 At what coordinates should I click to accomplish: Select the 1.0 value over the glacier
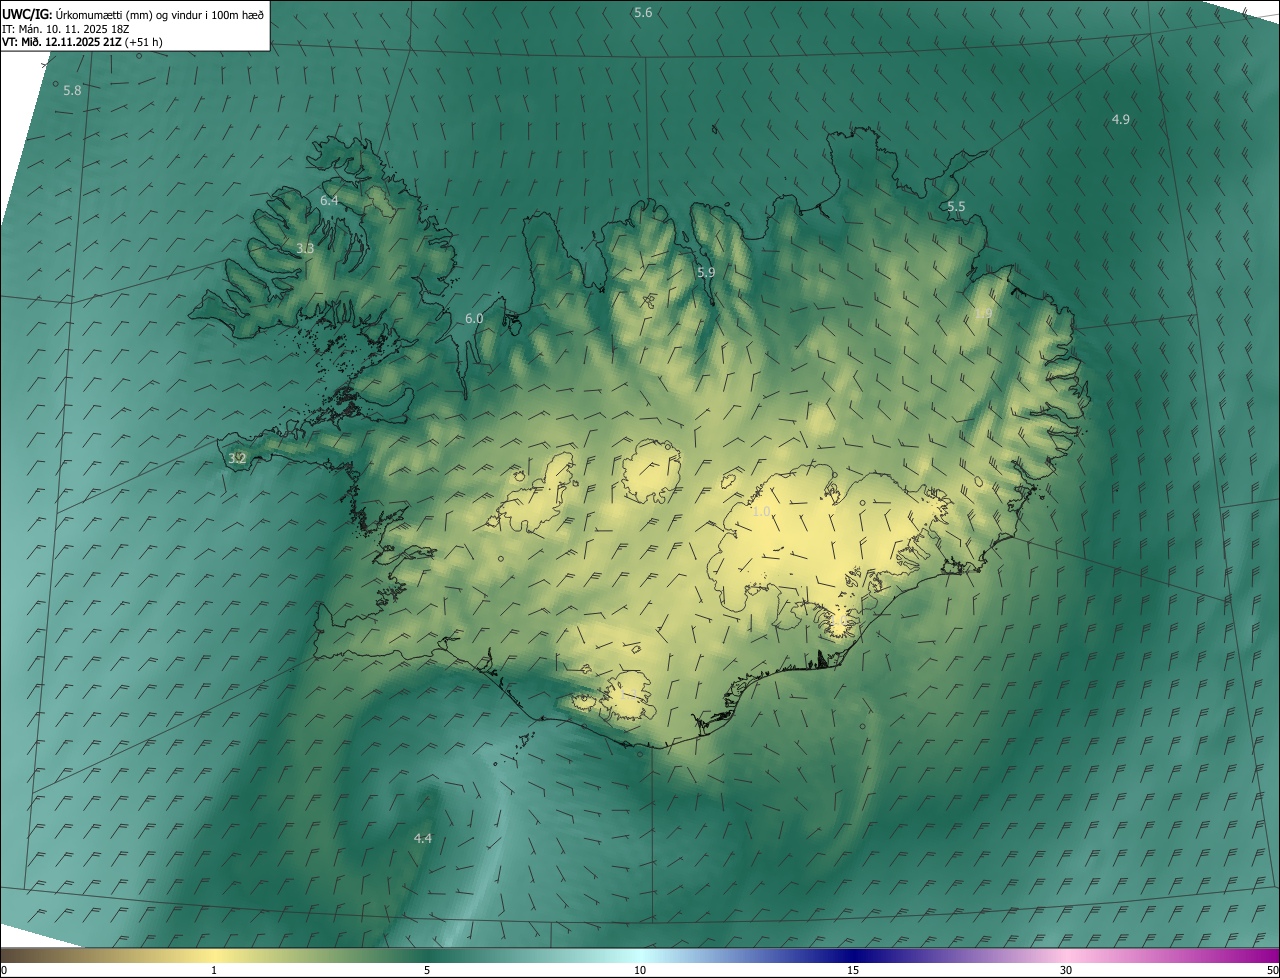pyautogui.click(x=761, y=511)
